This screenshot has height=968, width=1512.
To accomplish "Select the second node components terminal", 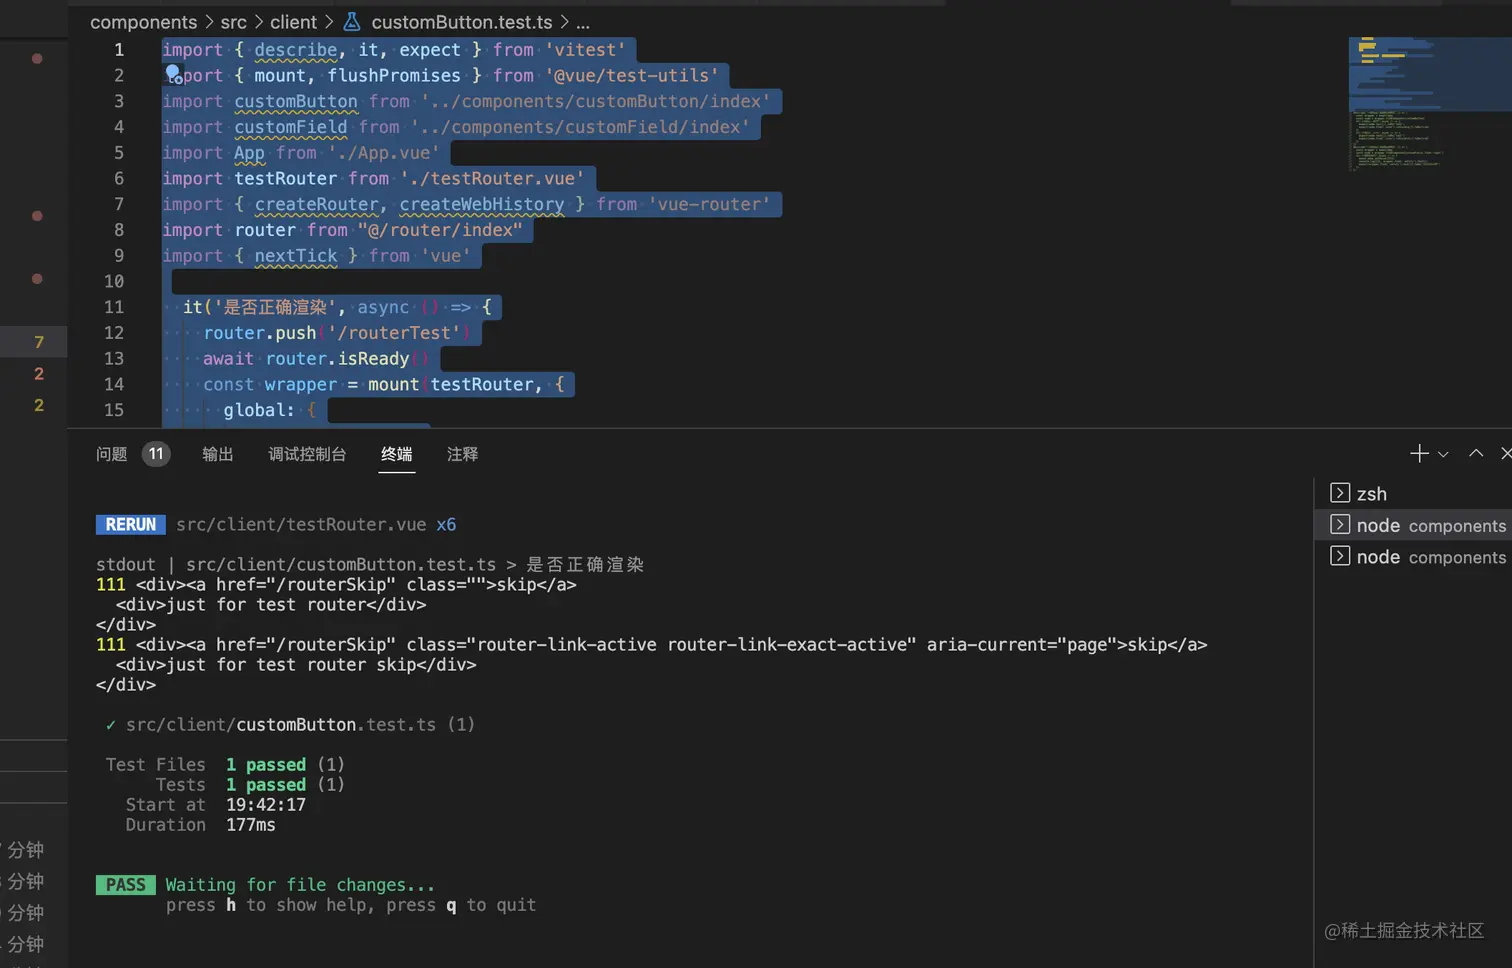I will tap(1413, 557).
